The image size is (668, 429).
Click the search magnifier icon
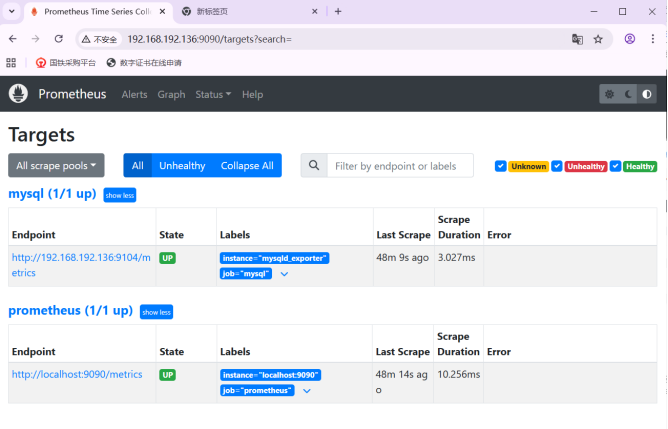pos(314,165)
